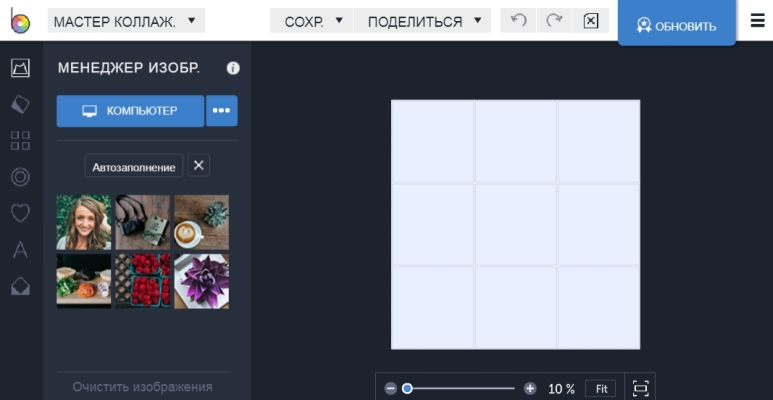Expand the Поделиться dropdown
This screenshot has width=773, height=400.
(424, 21)
